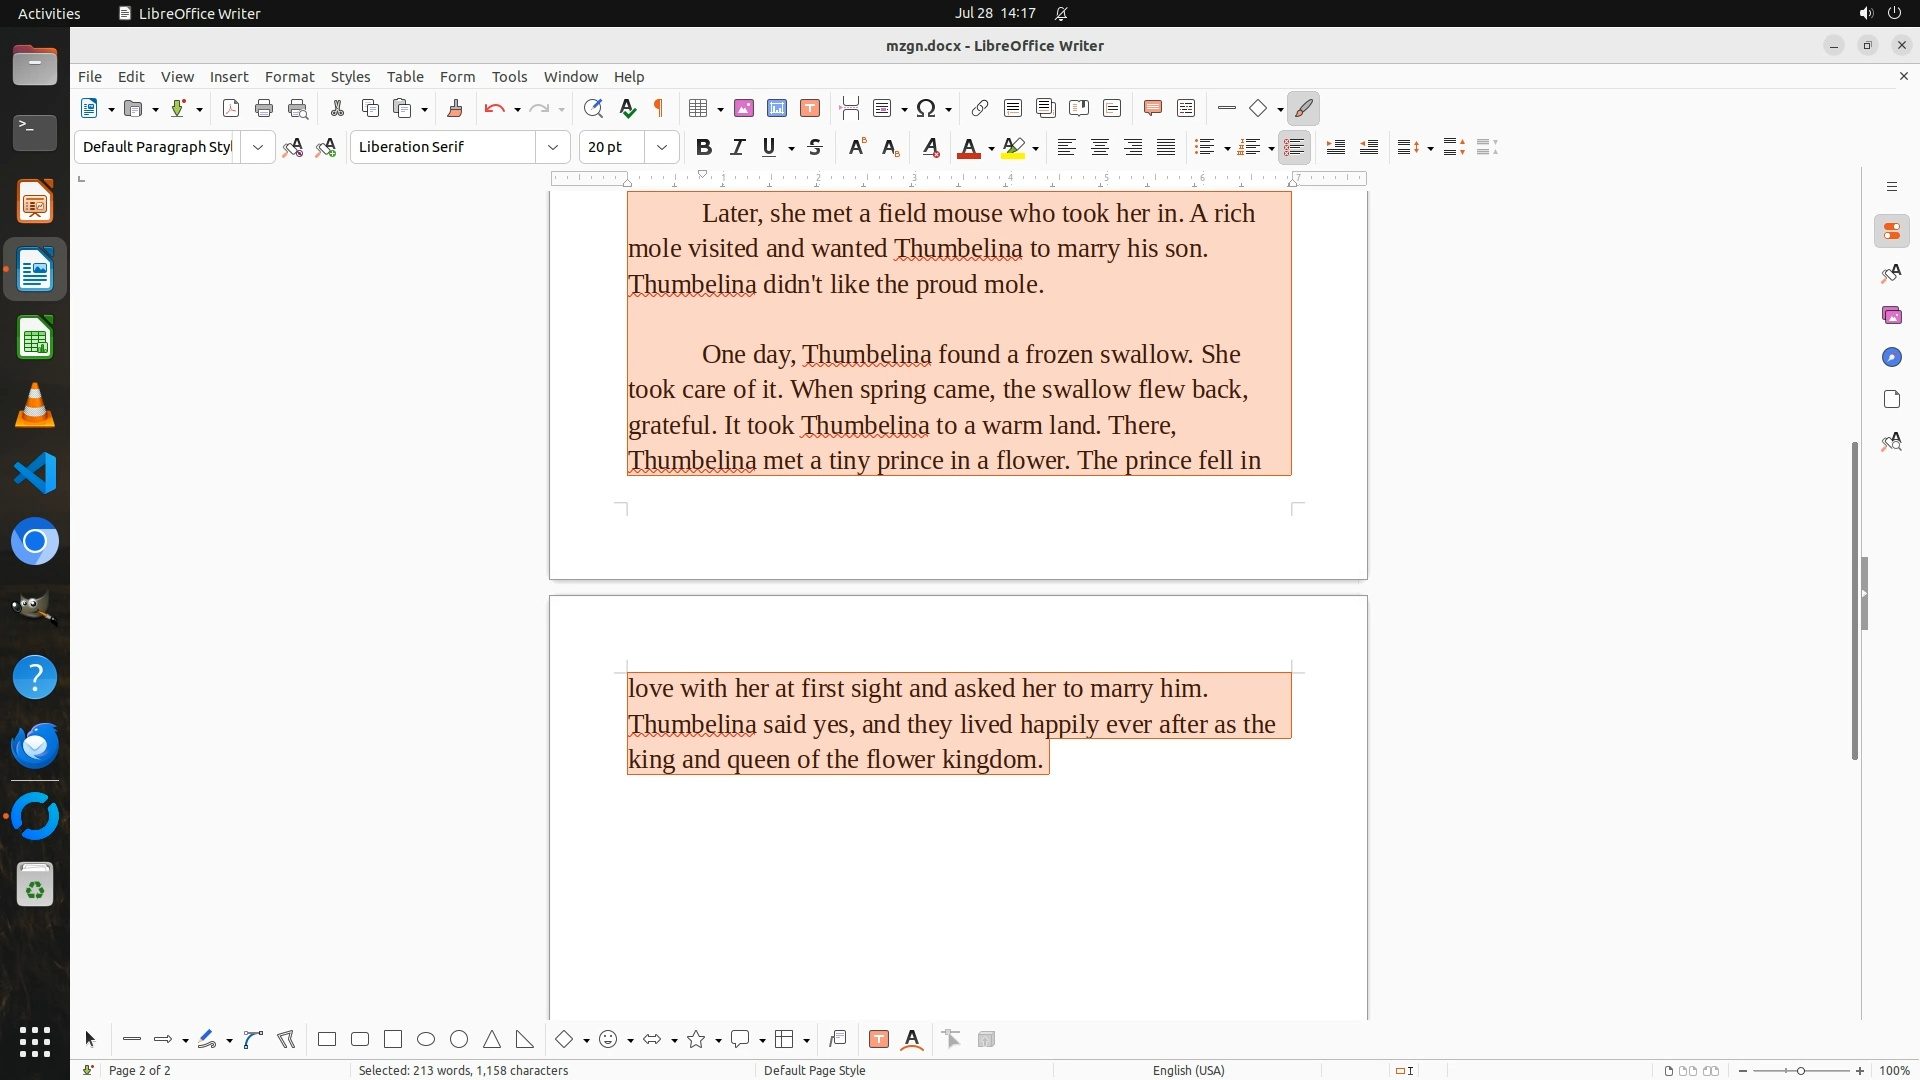Toggle Formatting Marks pilcrow

point(659,109)
